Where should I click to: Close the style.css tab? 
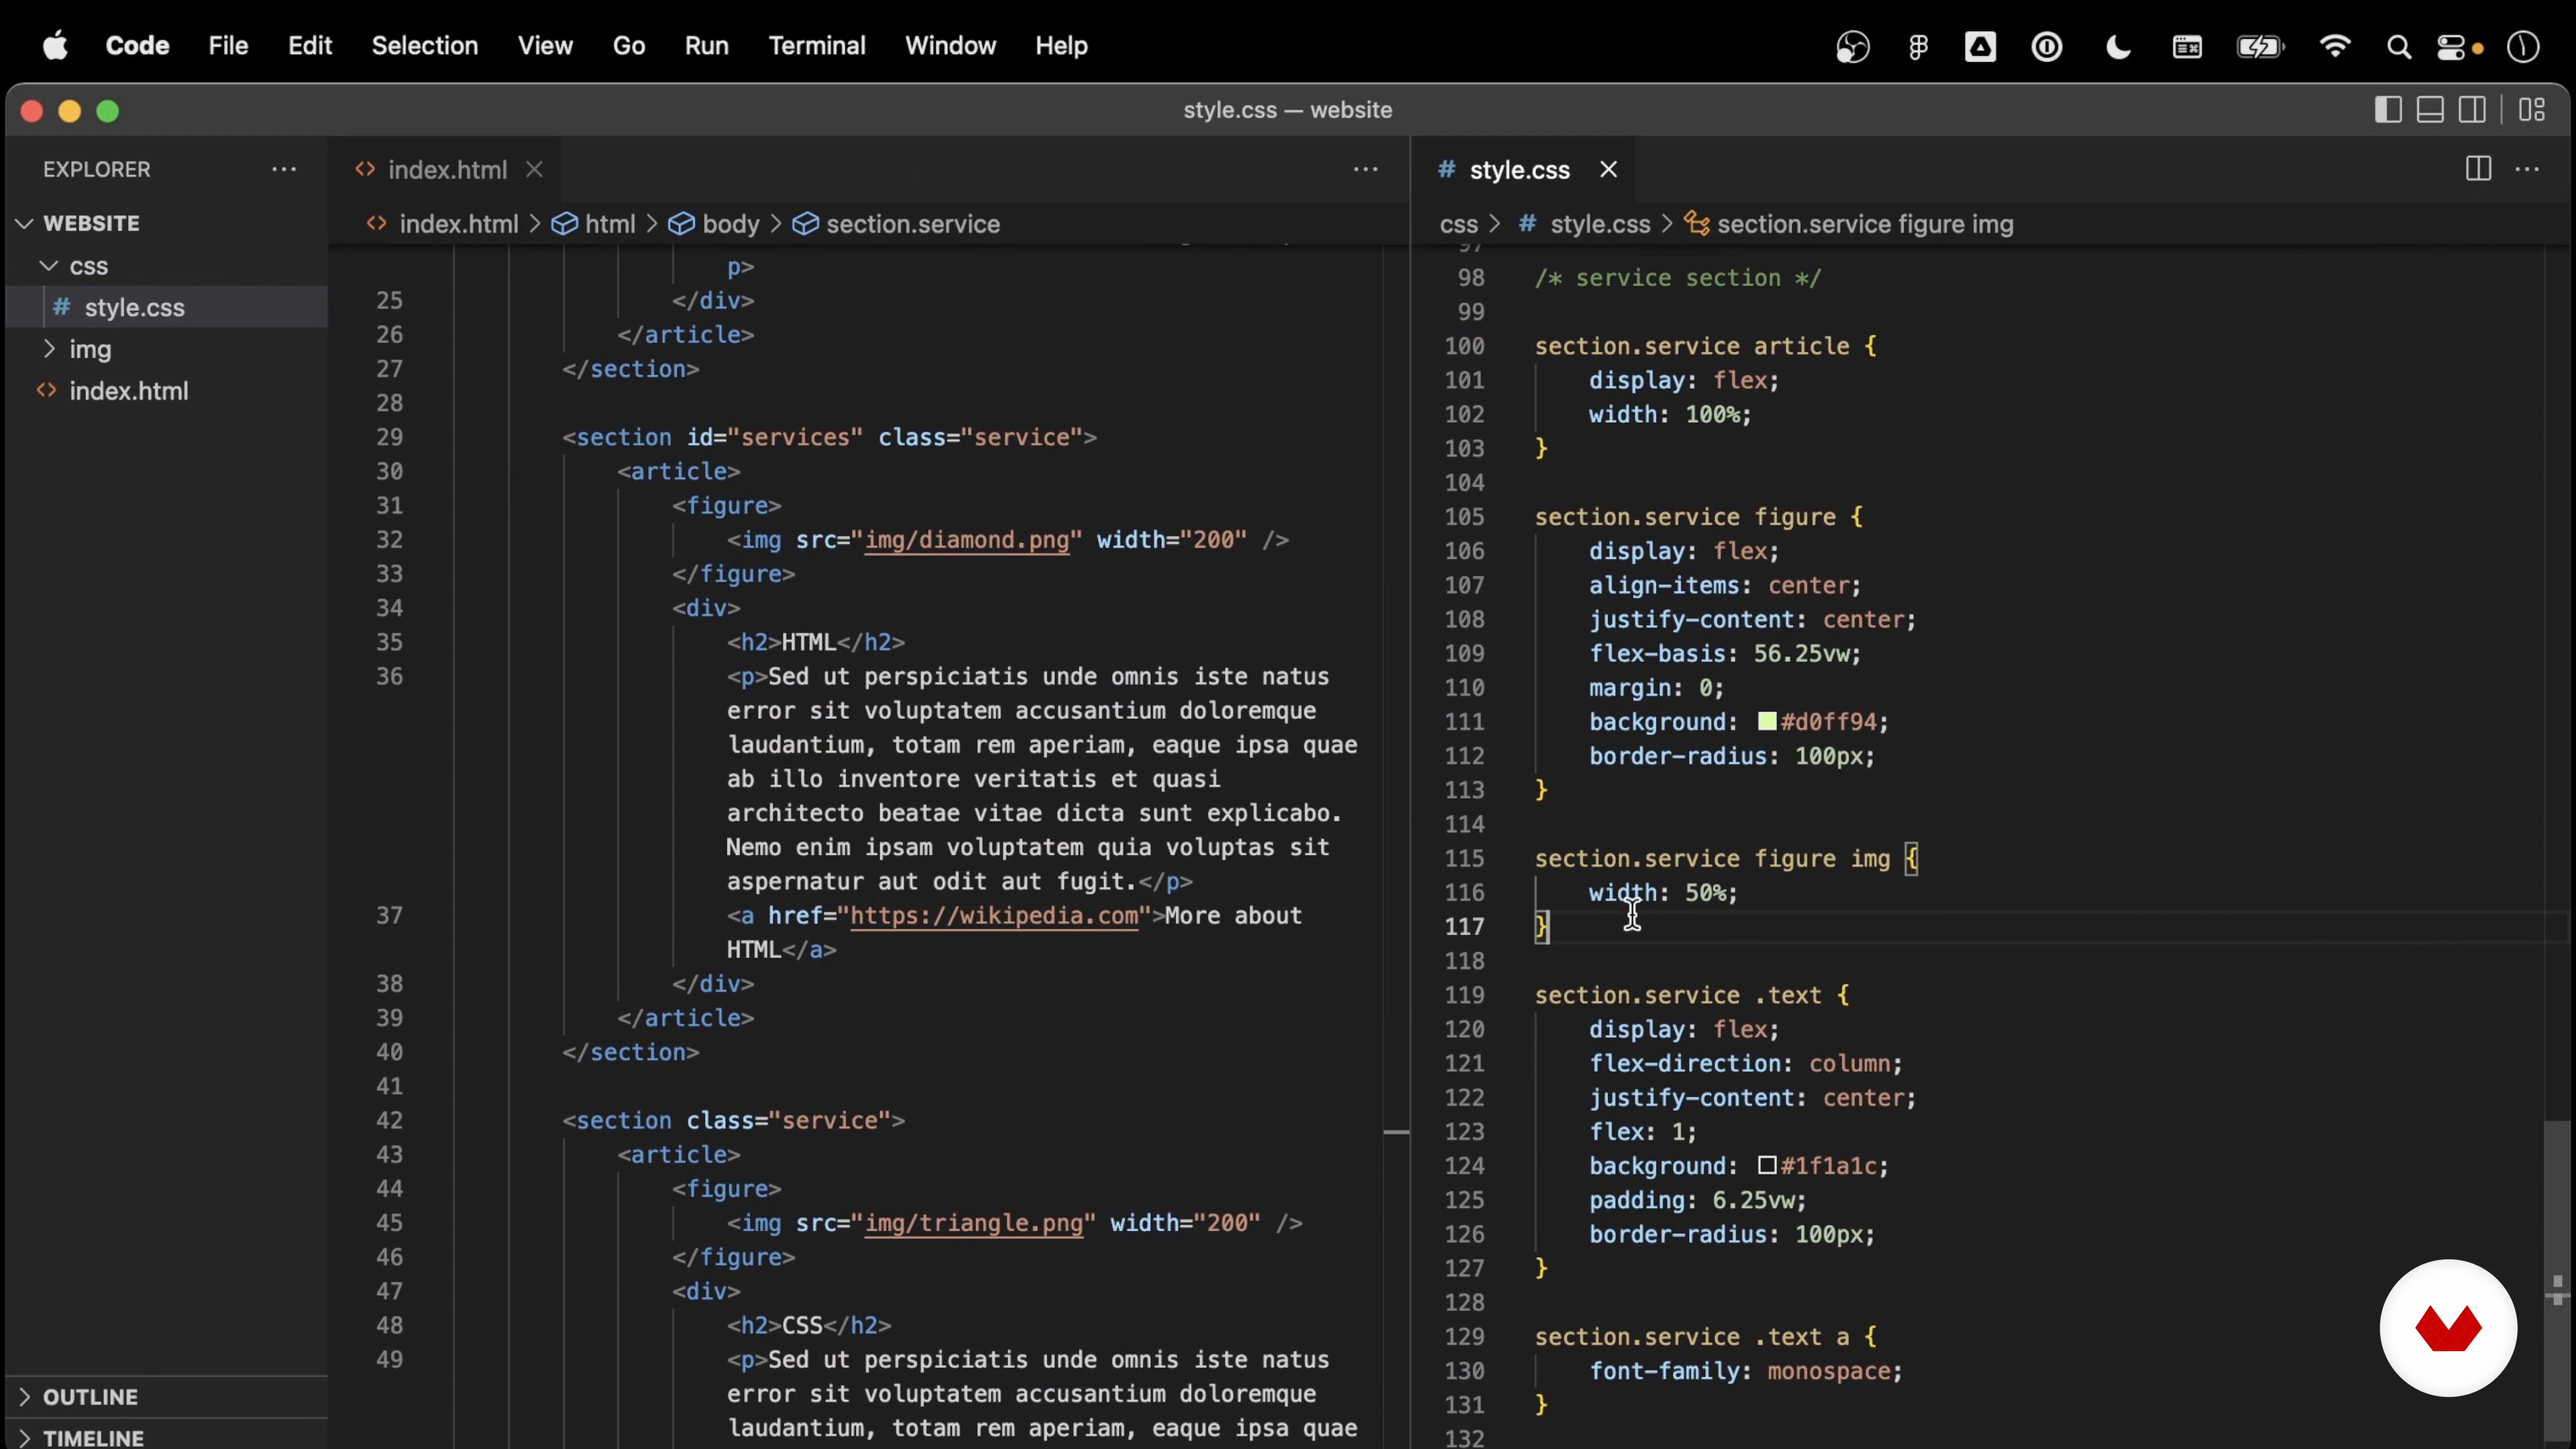tap(1608, 170)
